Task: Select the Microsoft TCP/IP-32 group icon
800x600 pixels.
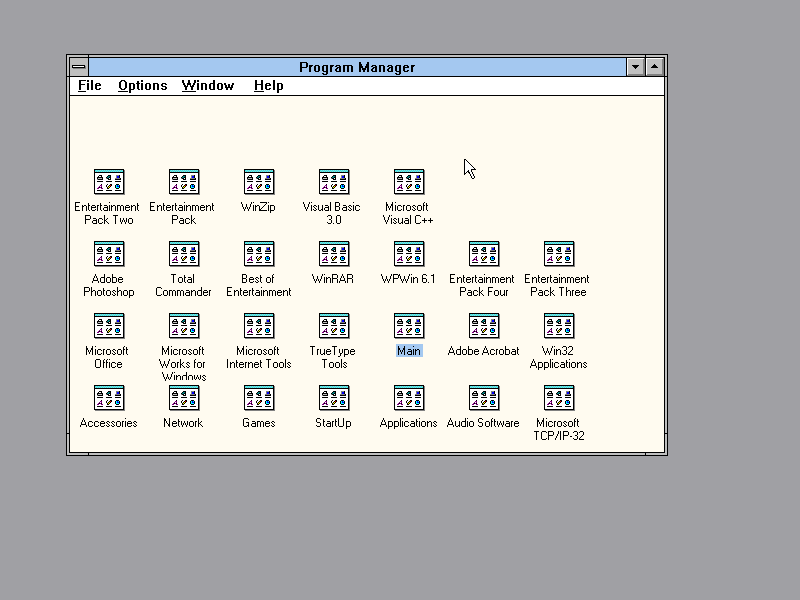Action: (x=559, y=398)
